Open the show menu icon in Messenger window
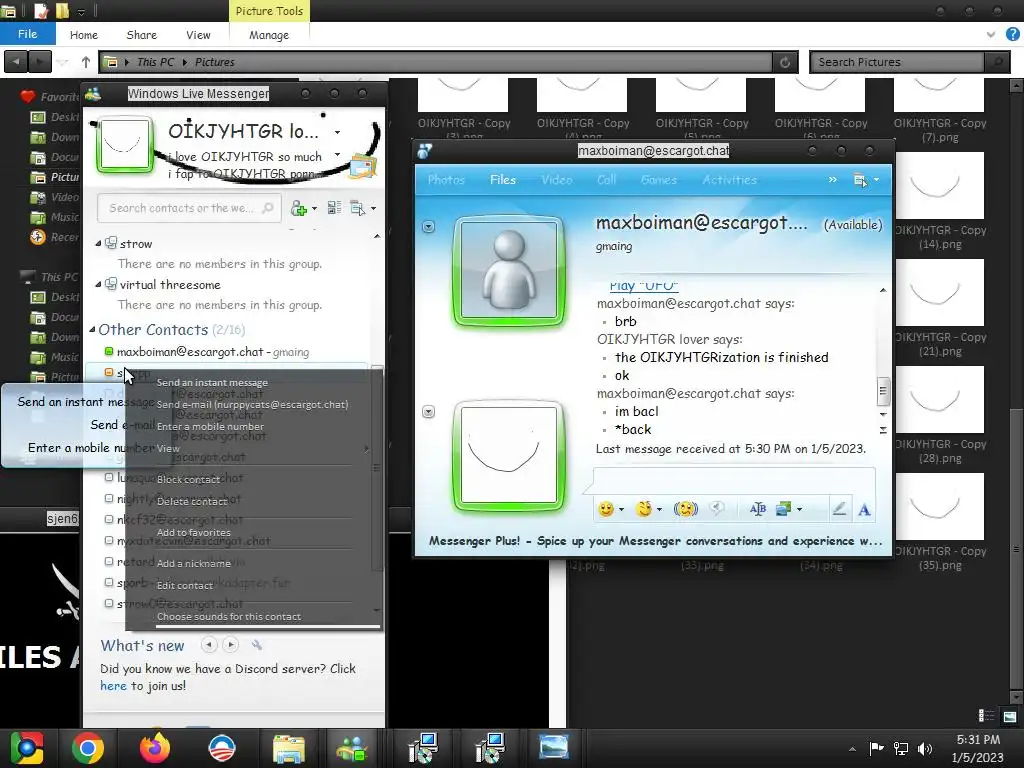Image resolution: width=1024 pixels, height=768 pixels. click(360, 208)
